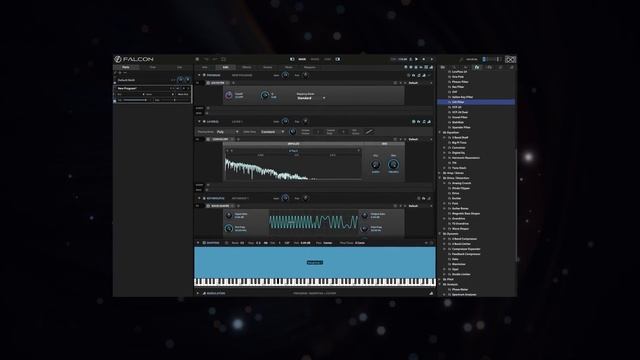Screen dimensions: 640x360
Task: Toggle the UVI Filter module power button
Action: pos(208,83)
